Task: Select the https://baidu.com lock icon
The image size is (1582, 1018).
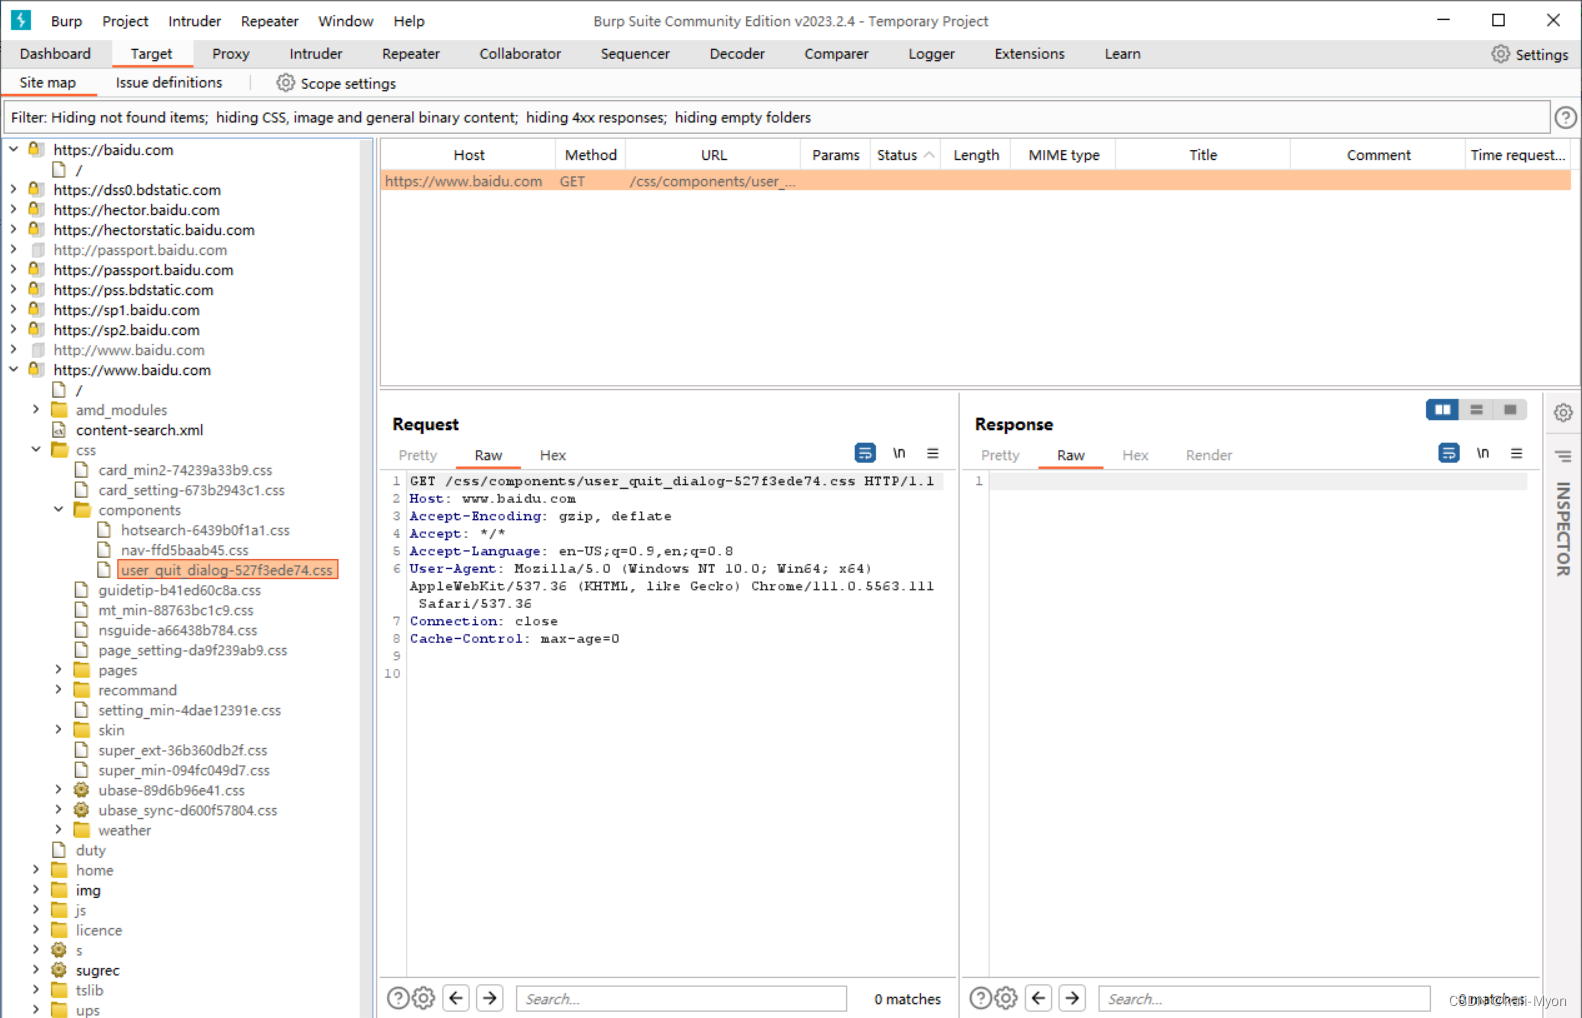Action: [36, 149]
